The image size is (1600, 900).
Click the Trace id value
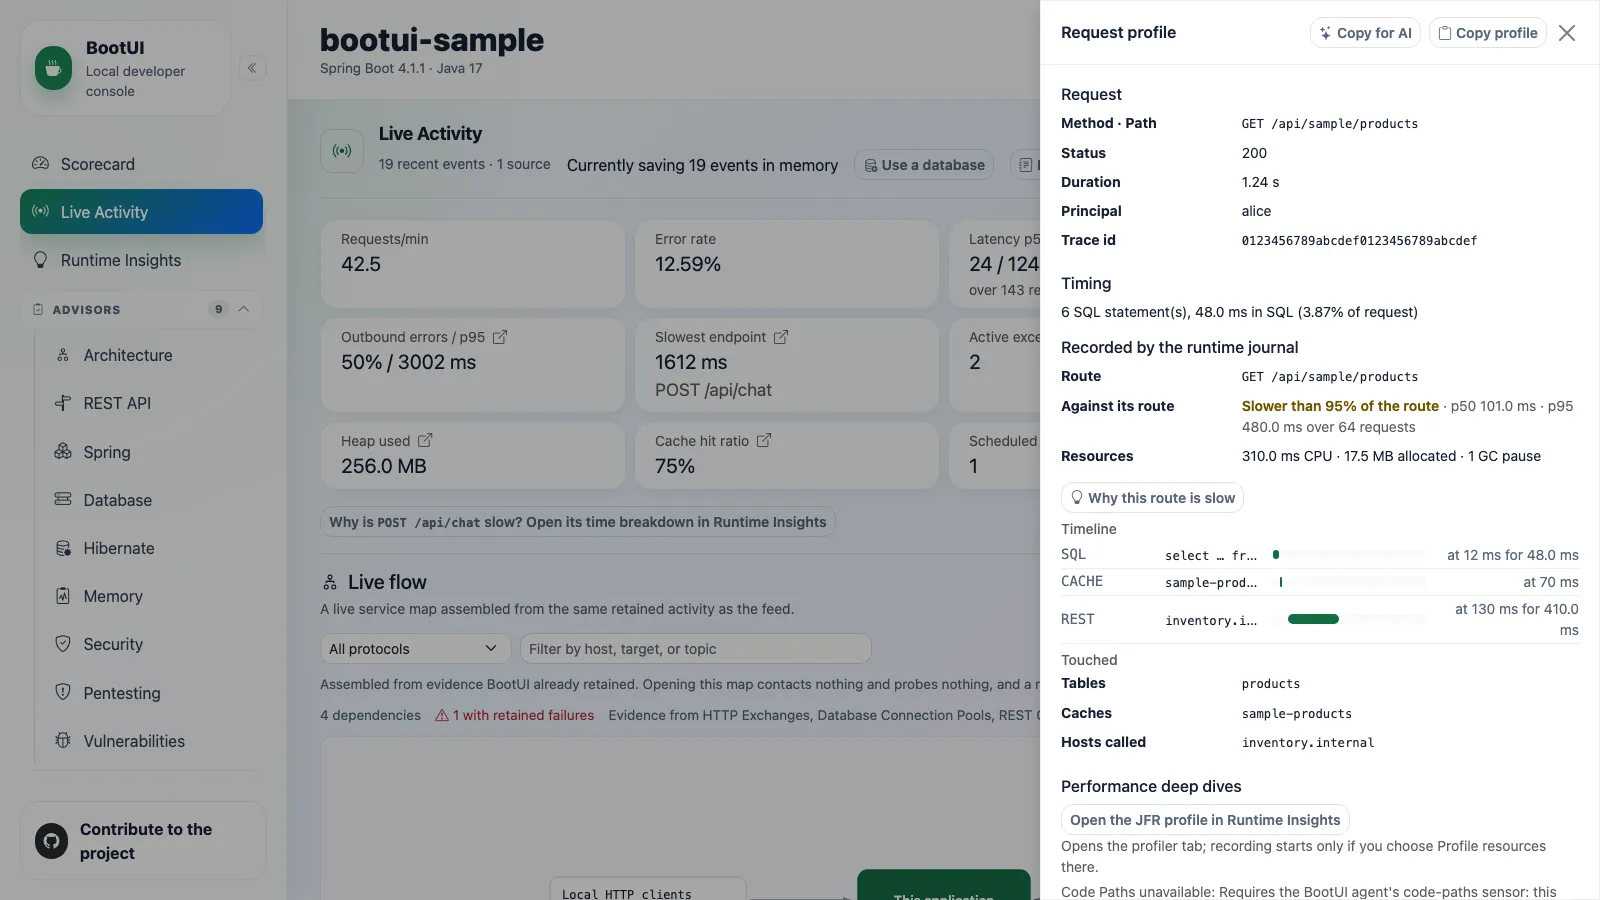pyautogui.click(x=1359, y=241)
